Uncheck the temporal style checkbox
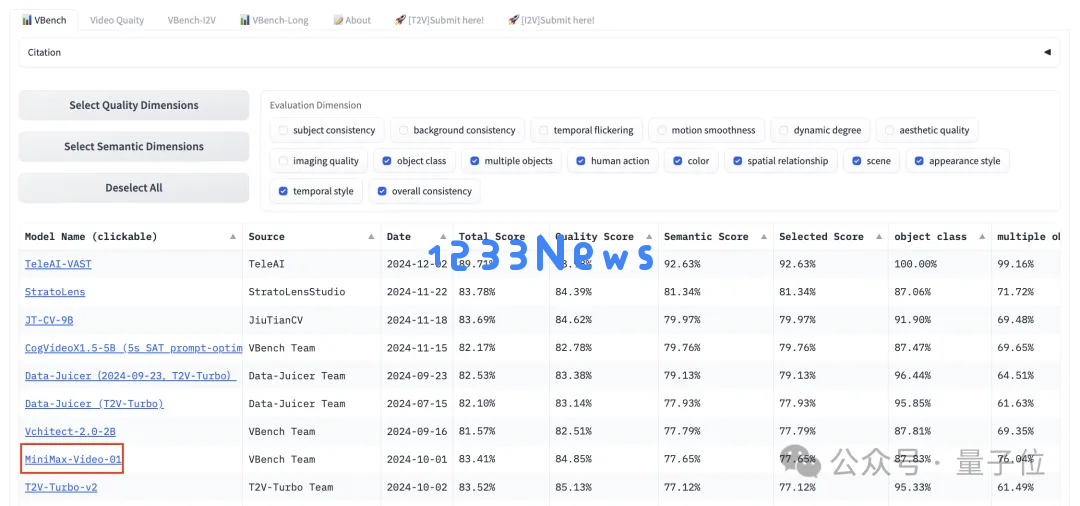Image resolution: width=1080 pixels, height=506 pixels. 283,191
